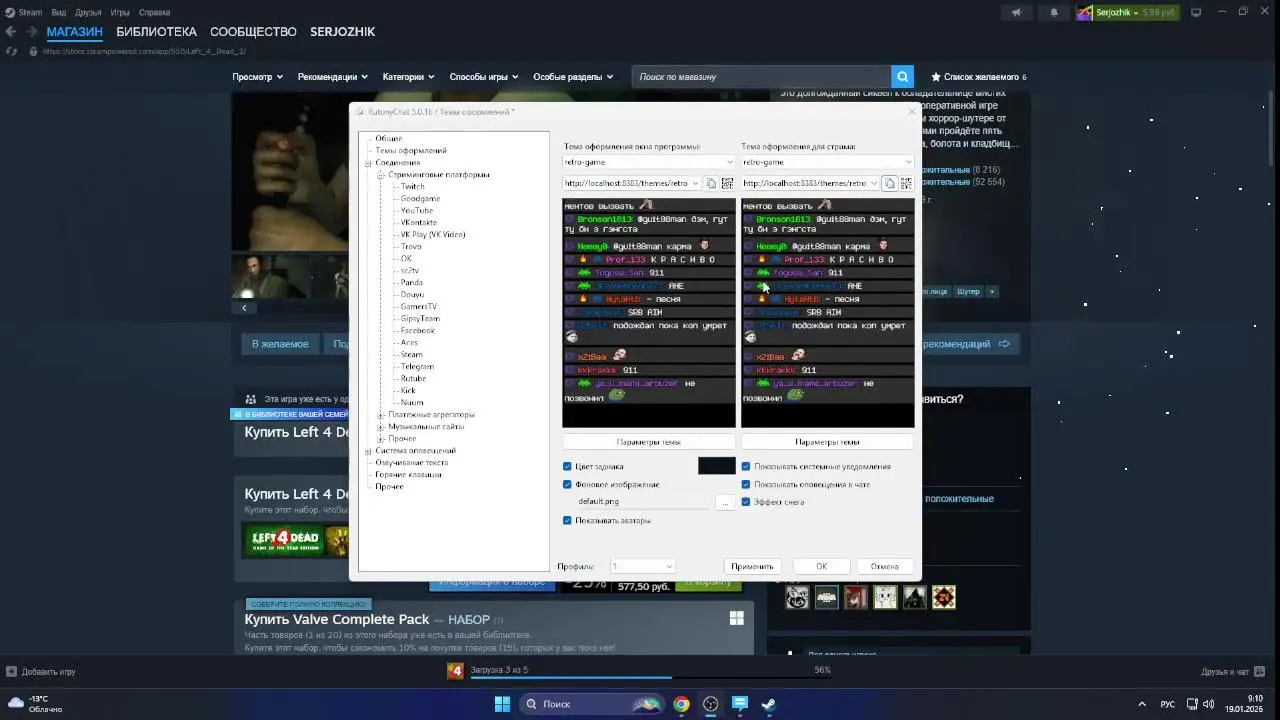Click the Steam store search field
The image size is (1280, 720).
(761, 77)
